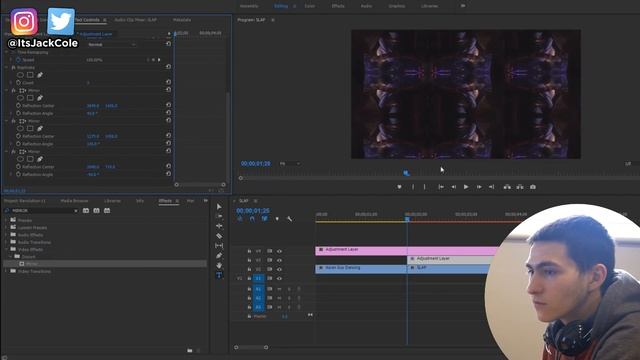The image size is (640, 360).
Task: Switch to the Assembly workspace
Action: point(249,6)
